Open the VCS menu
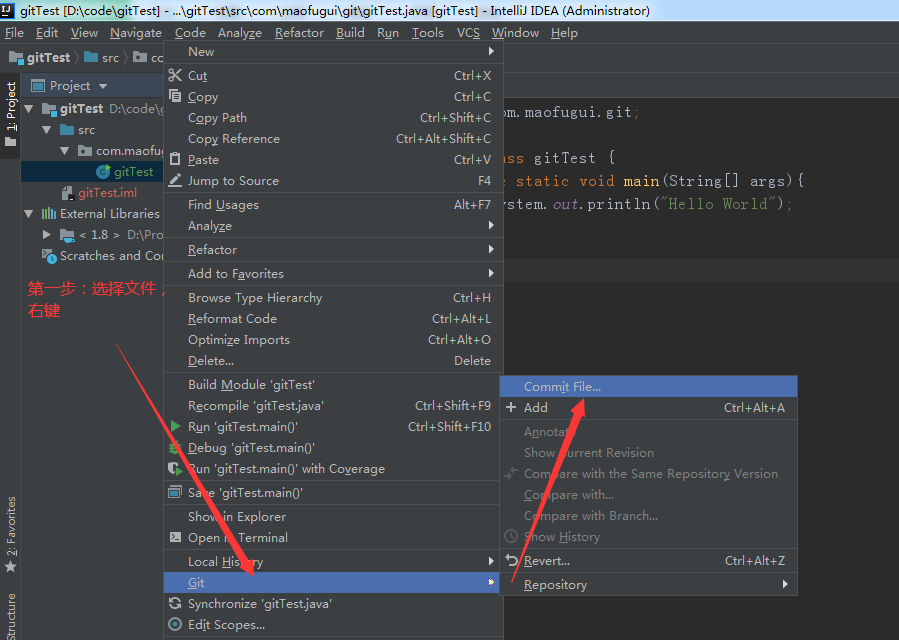The height and width of the screenshot is (640, 899). (x=468, y=33)
